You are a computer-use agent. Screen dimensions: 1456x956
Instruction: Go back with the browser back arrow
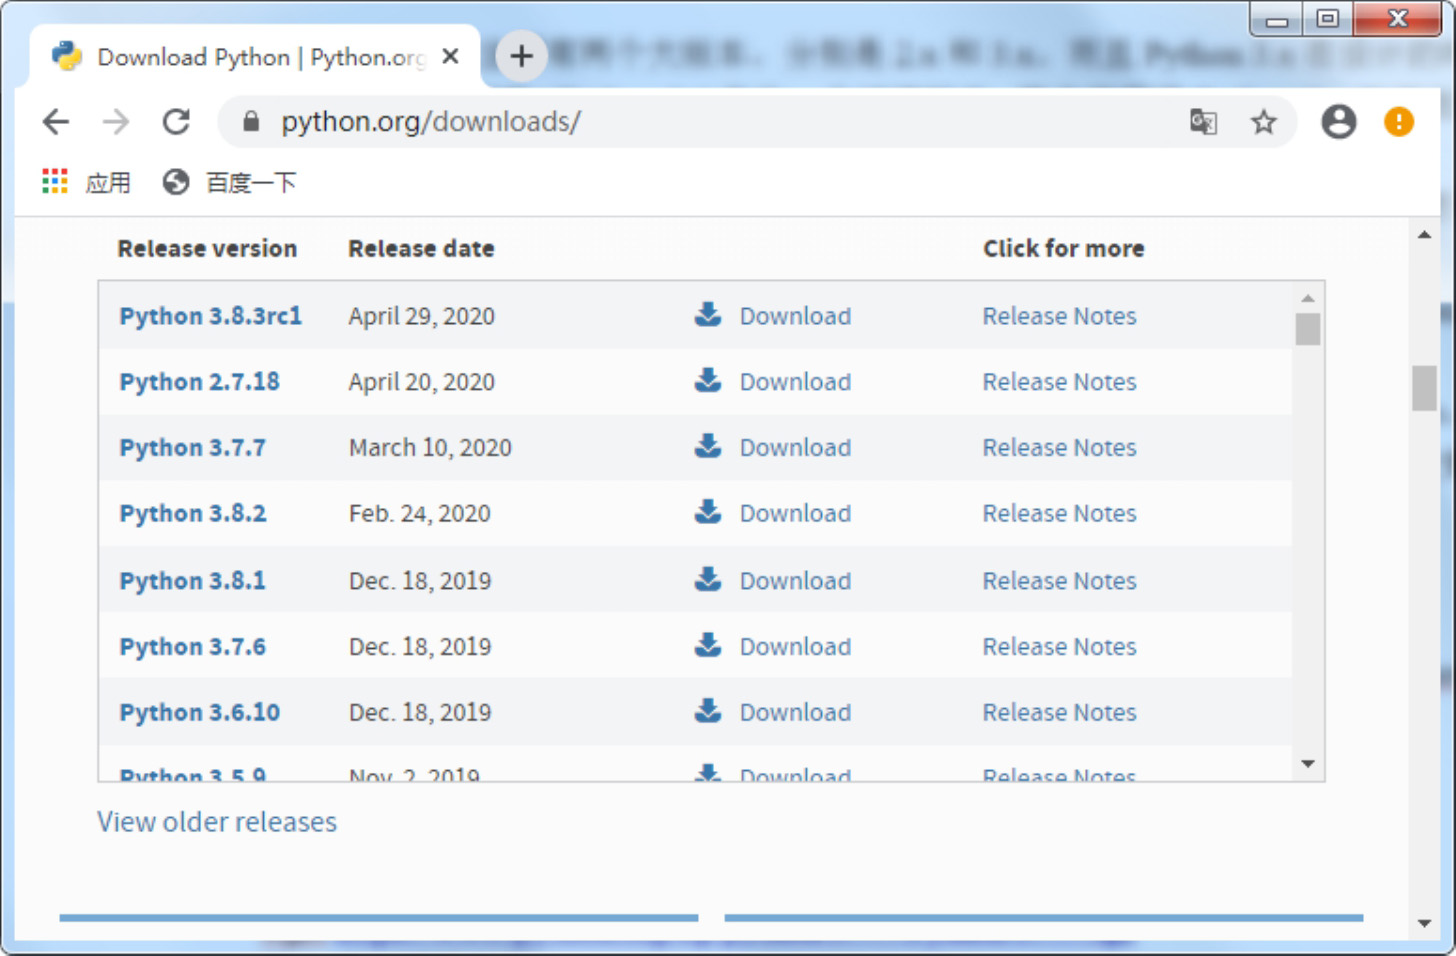[56, 122]
